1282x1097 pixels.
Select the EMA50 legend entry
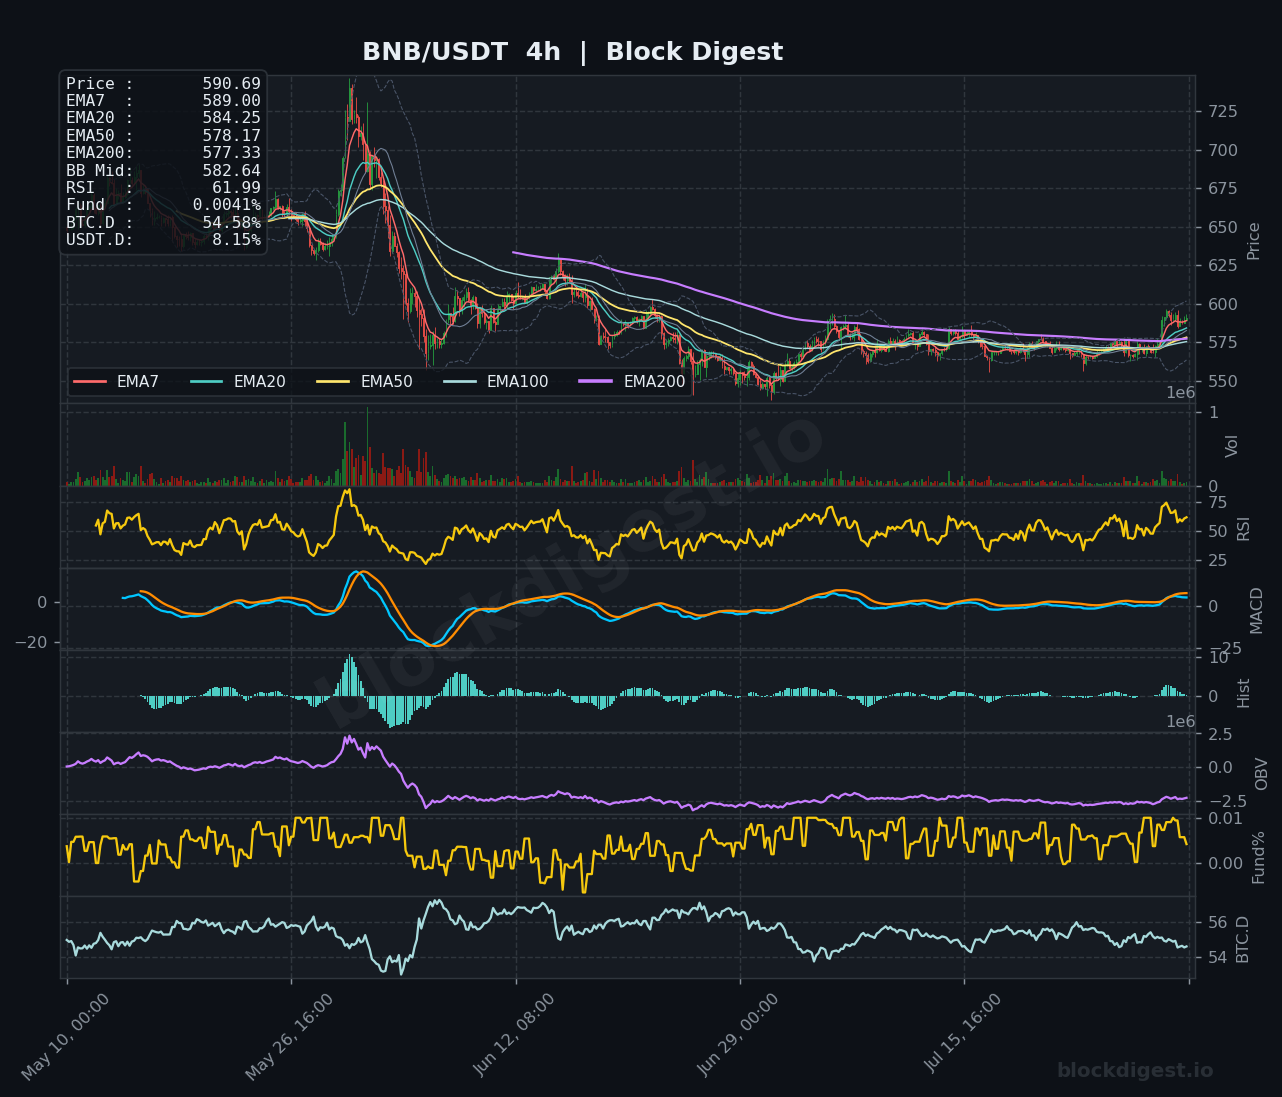click(x=364, y=381)
